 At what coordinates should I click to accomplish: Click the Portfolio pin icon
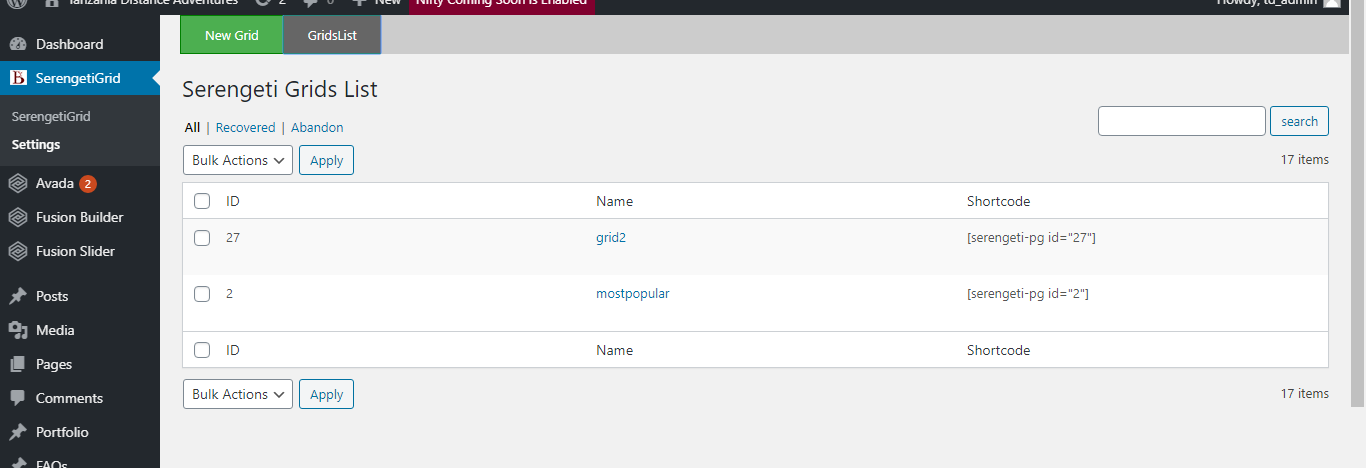17,432
